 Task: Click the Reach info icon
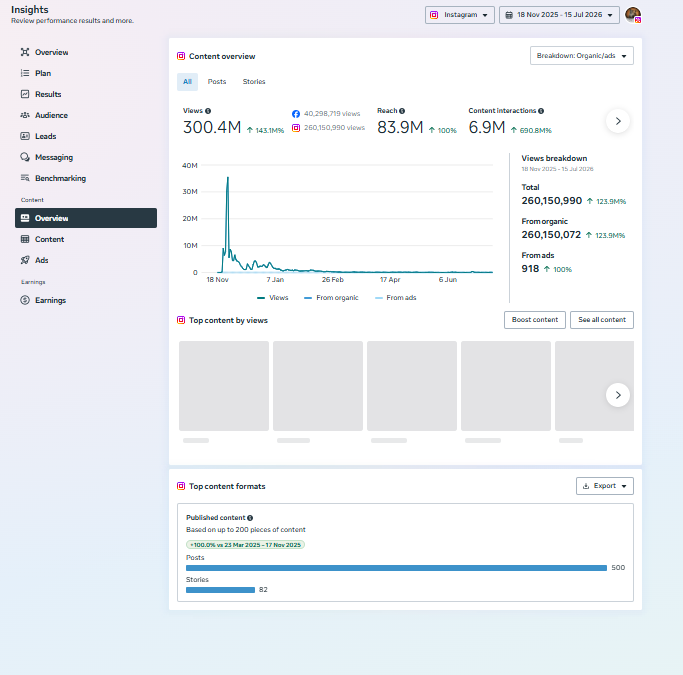point(402,111)
